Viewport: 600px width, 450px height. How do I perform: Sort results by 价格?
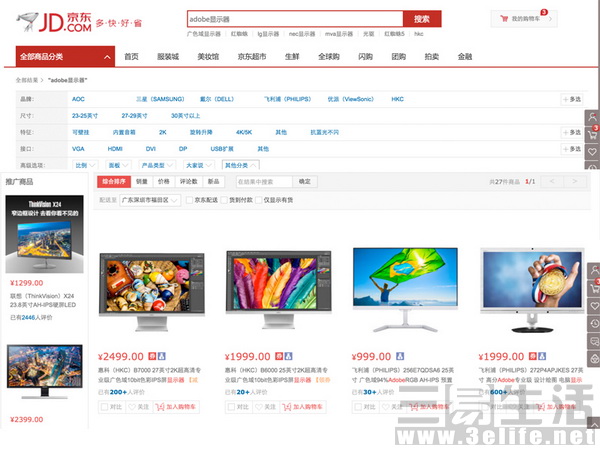164,181
